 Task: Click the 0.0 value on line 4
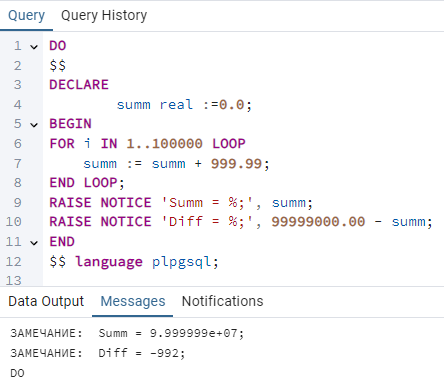pyautogui.click(x=232, y=105)
